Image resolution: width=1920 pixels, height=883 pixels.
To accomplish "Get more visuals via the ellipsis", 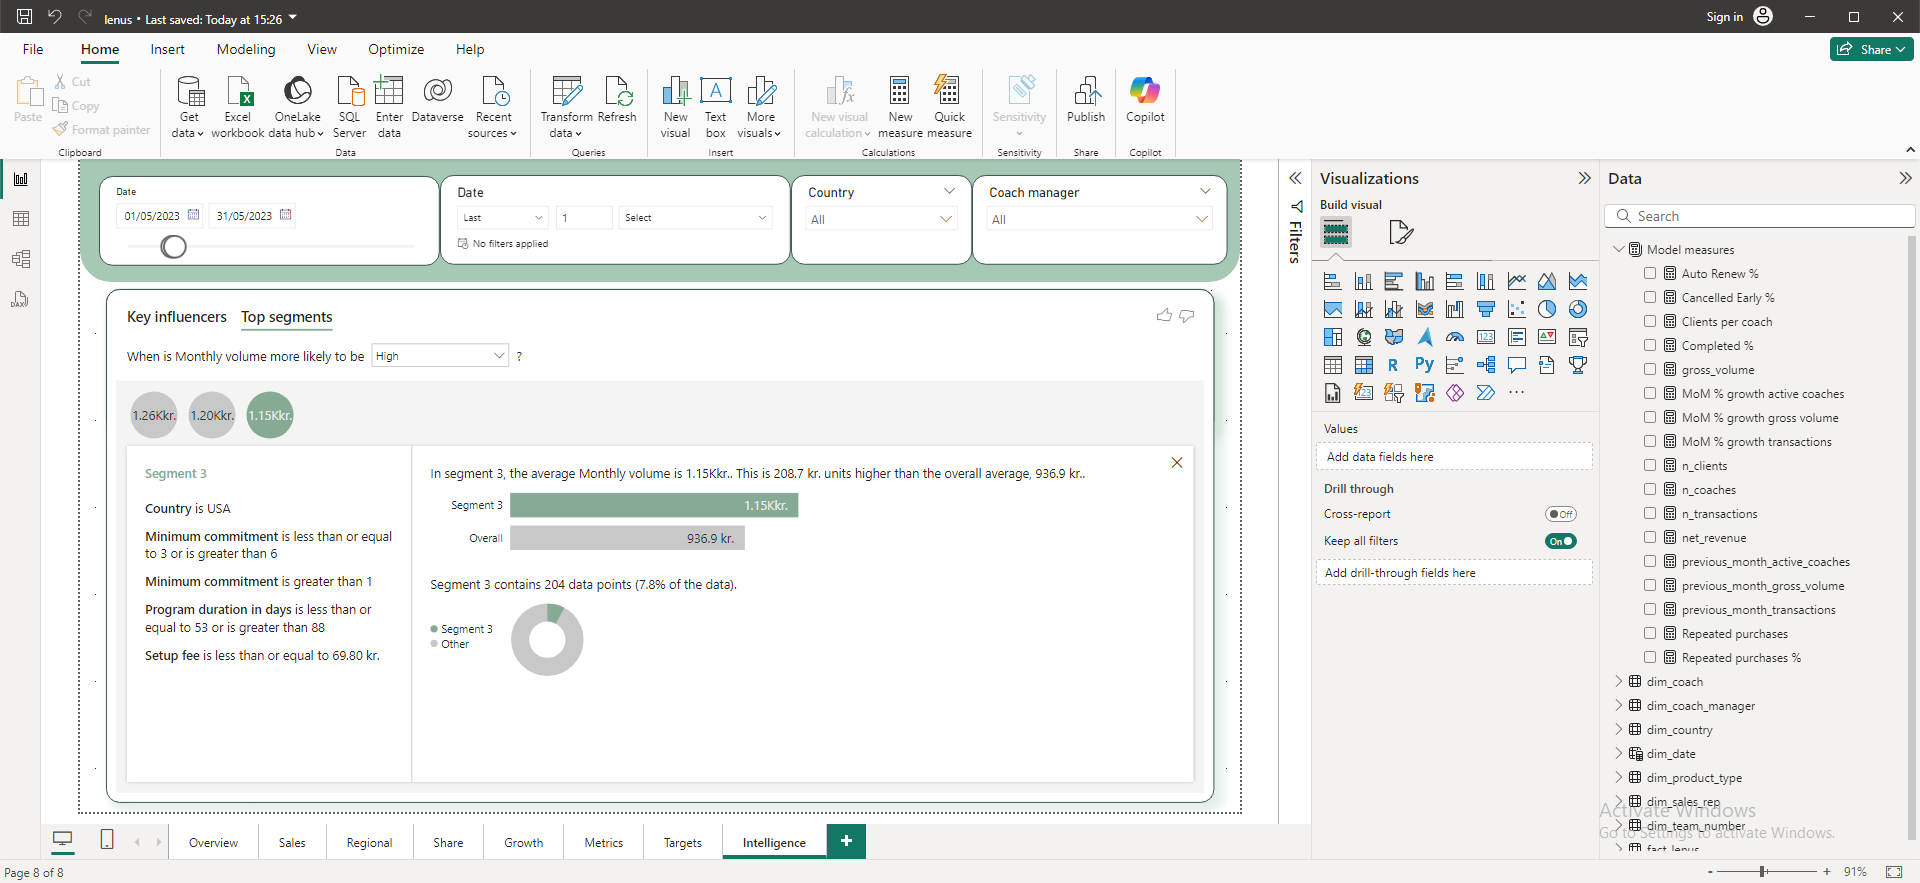I will coord(1517,393).
